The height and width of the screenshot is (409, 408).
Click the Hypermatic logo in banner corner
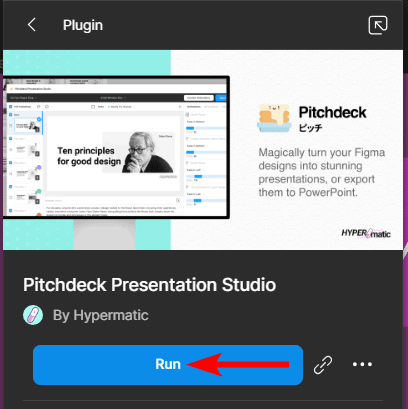coord(366,233)
